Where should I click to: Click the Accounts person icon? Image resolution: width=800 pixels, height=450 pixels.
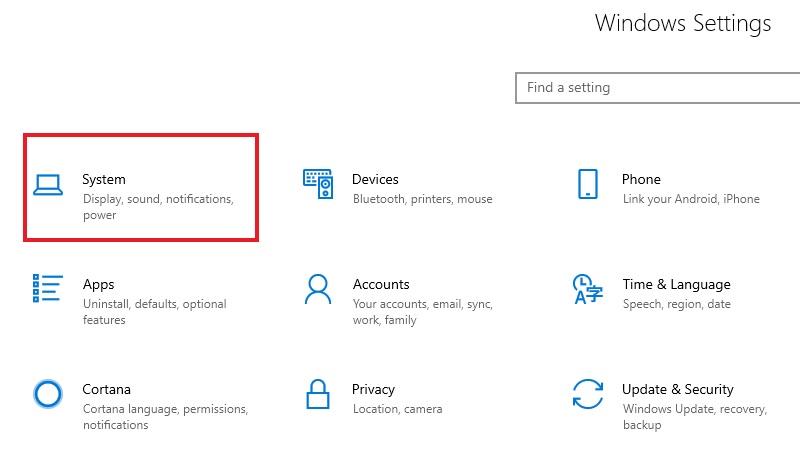coord(318,289)
